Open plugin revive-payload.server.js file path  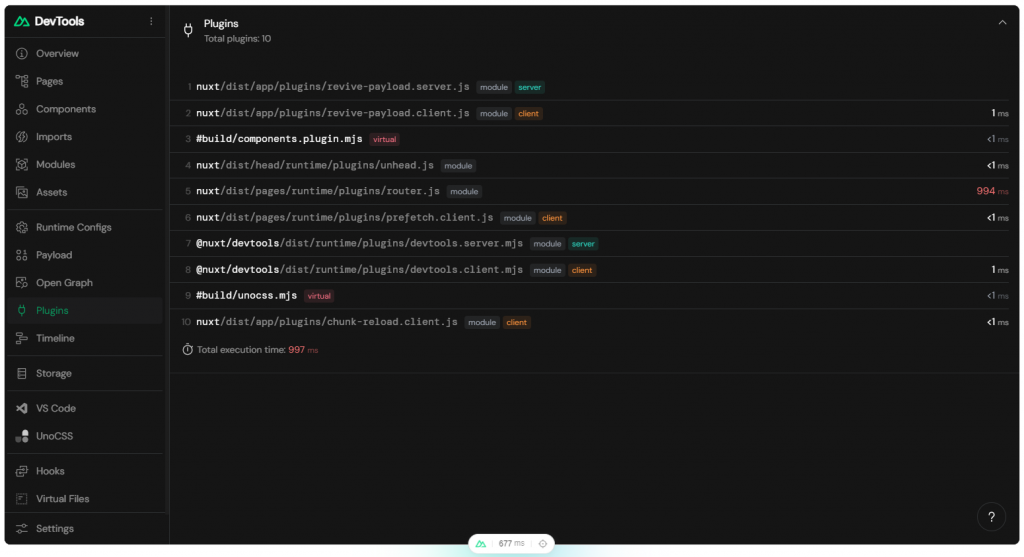point(332,87)
